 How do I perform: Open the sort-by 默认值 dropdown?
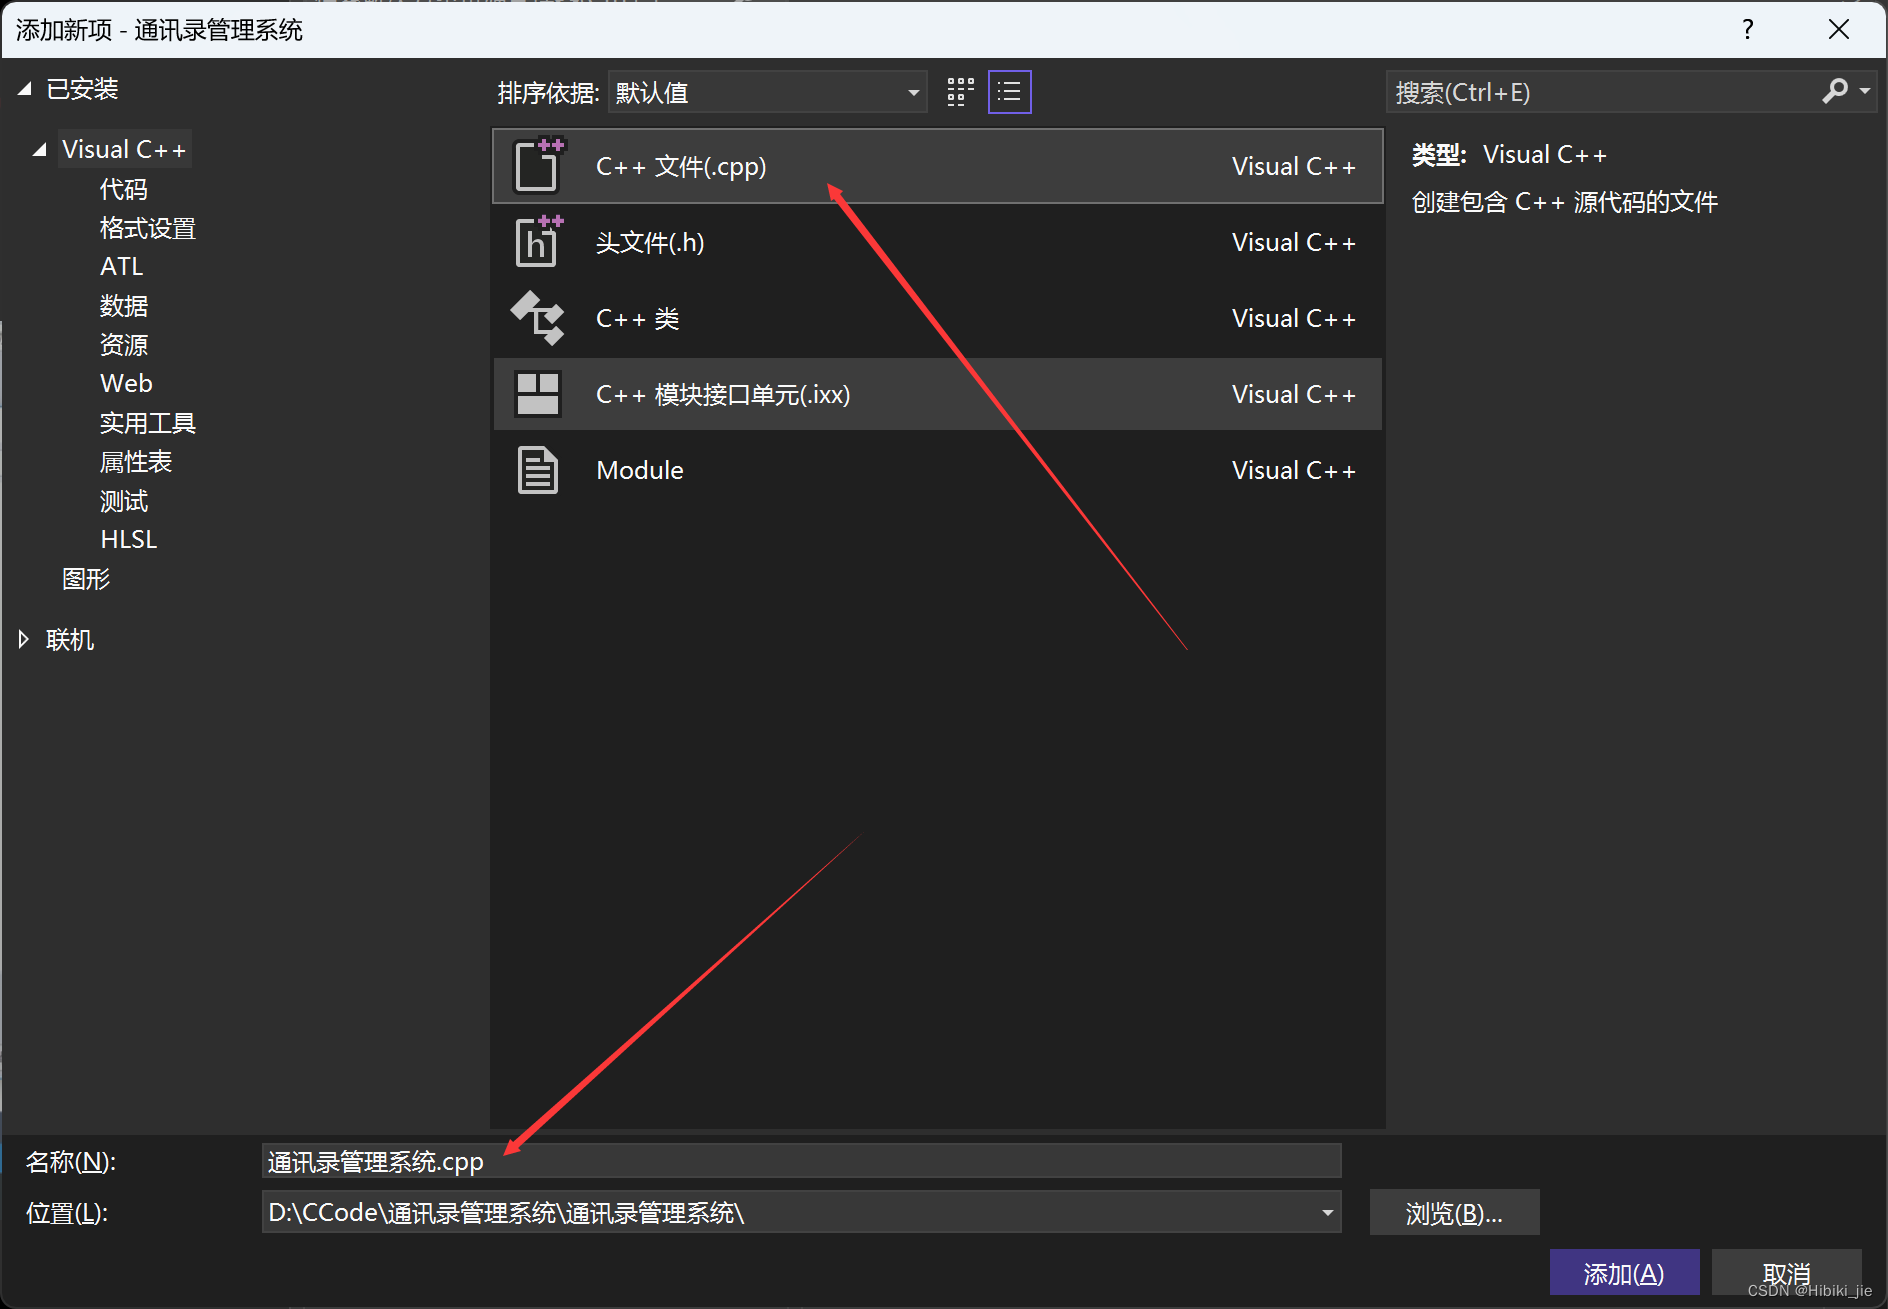click(768, 92)
